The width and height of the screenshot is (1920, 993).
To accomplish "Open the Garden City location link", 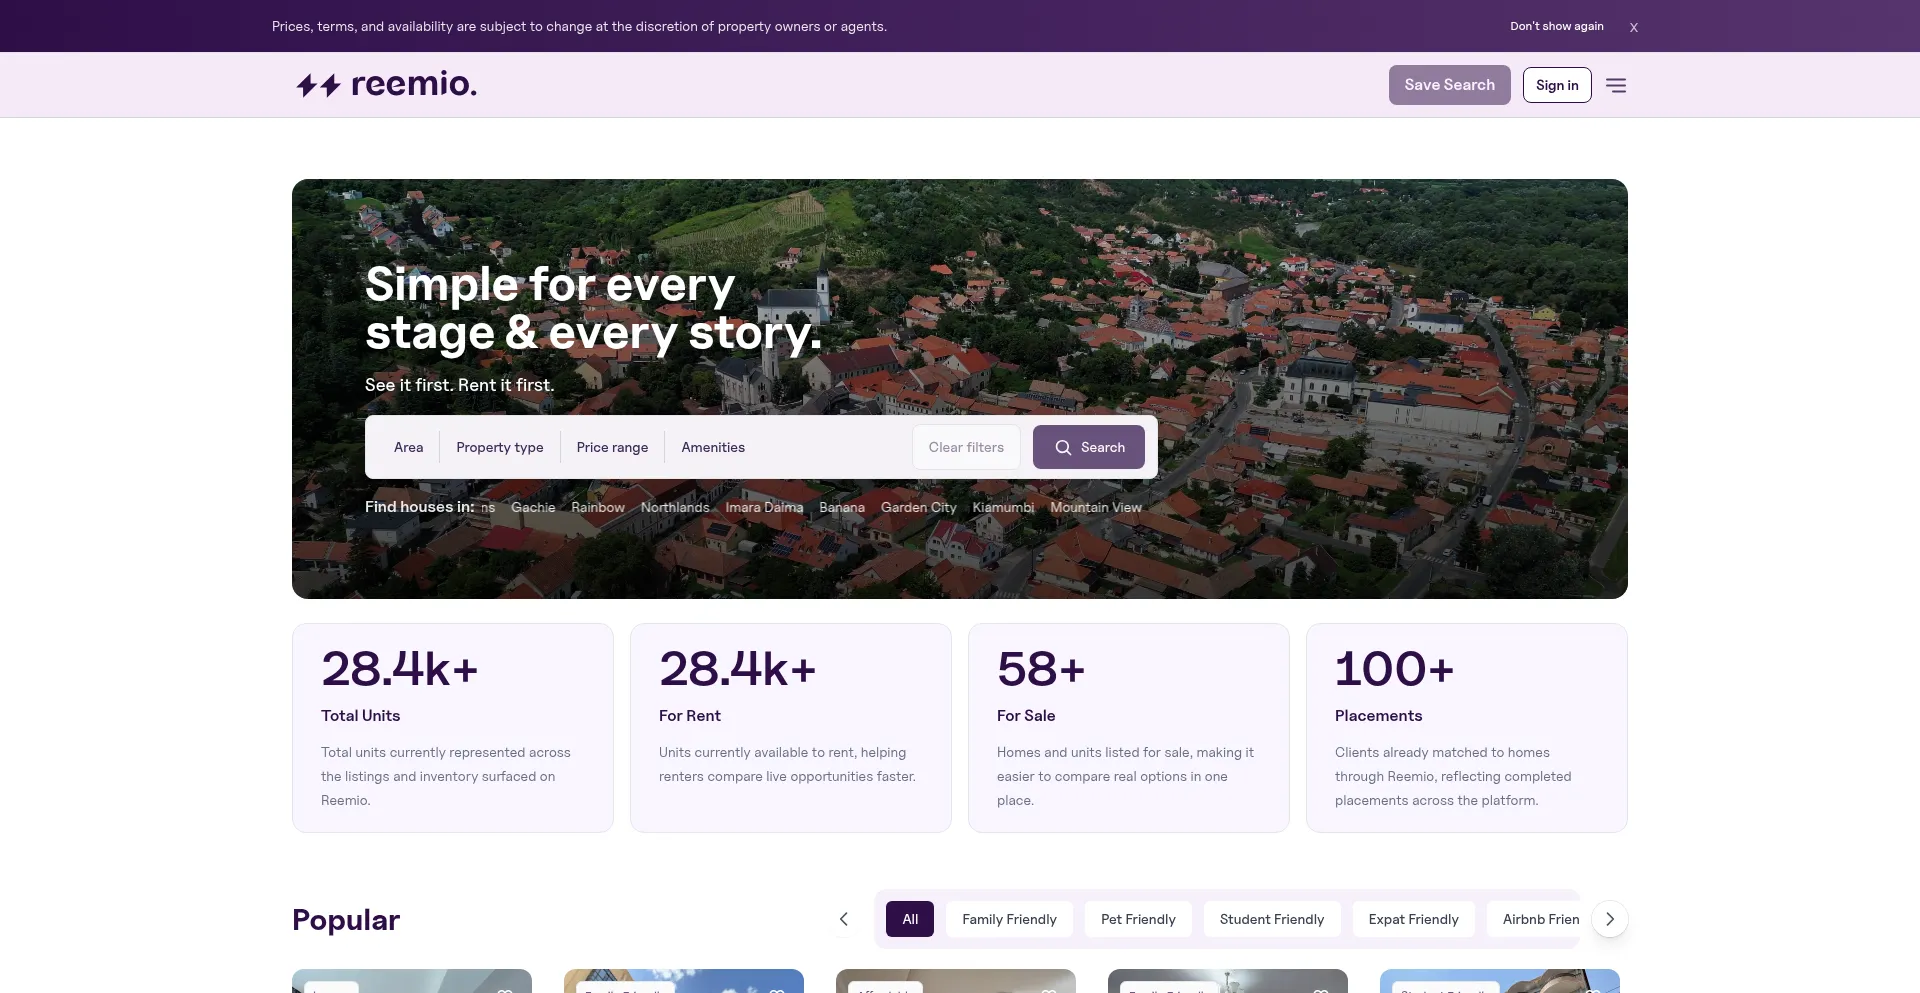I will pyautogui.click(x=918, y=507).
